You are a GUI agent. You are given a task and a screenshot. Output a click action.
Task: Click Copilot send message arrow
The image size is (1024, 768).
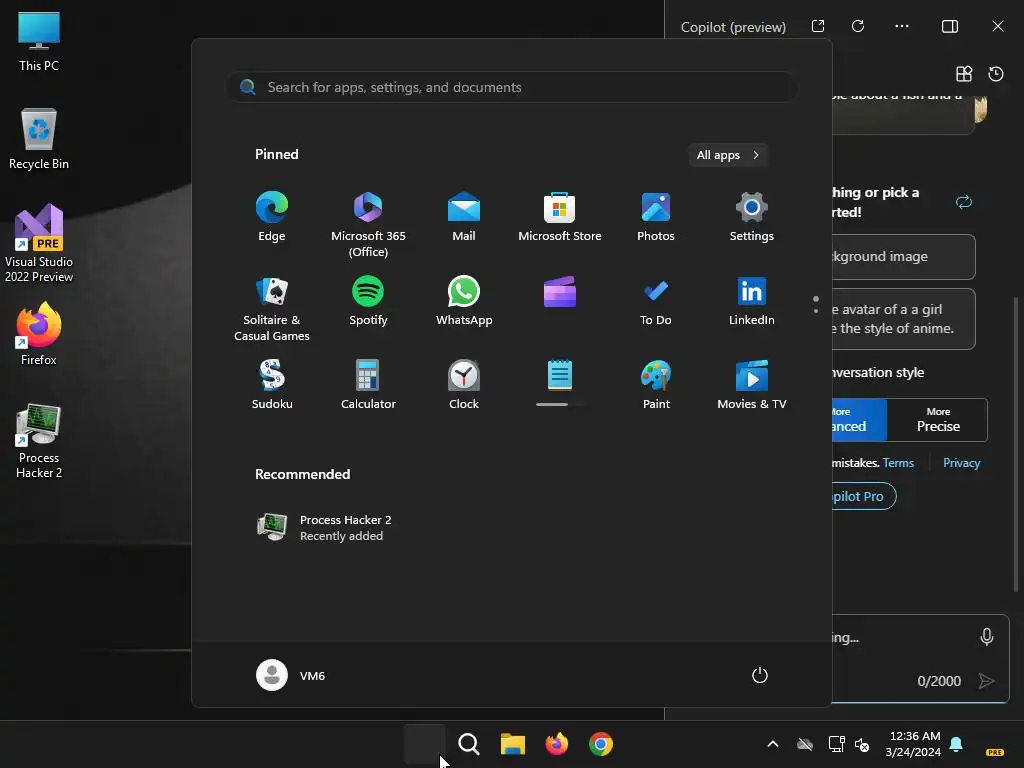(x=986, y=681)
